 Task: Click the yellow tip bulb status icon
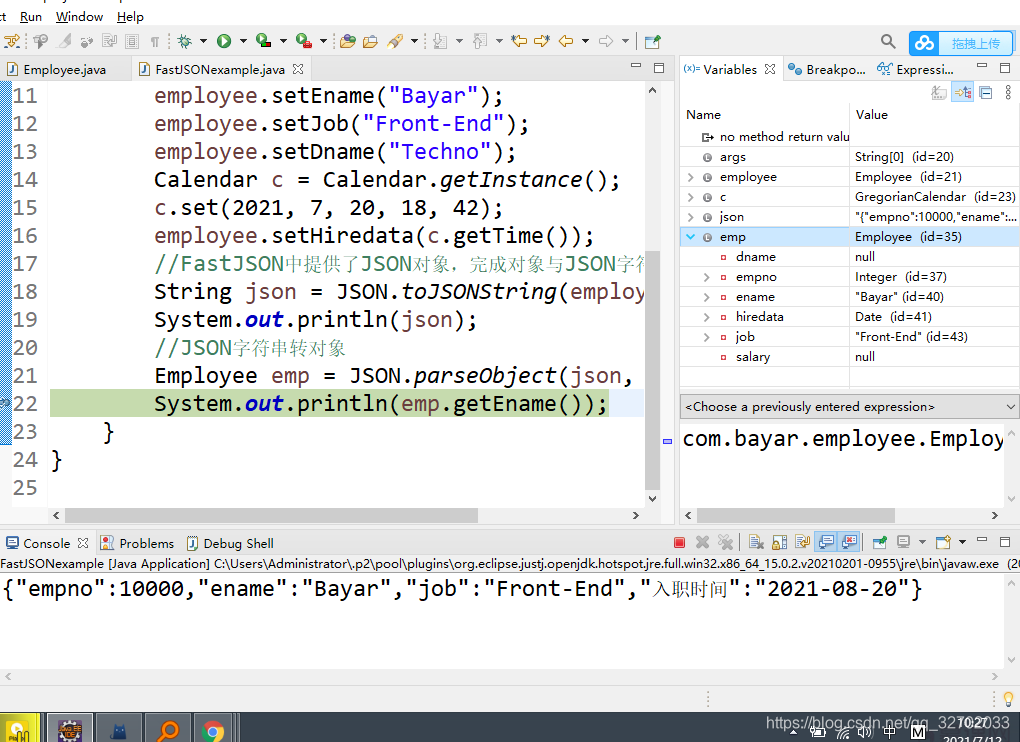pos(1008,699)
